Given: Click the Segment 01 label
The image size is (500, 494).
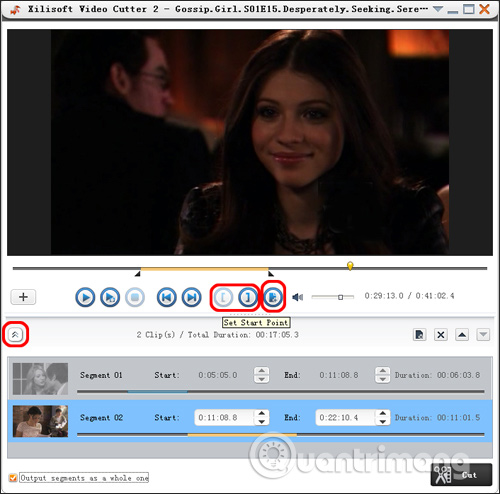Looking at the screenshot, I should tap(101, 375).
